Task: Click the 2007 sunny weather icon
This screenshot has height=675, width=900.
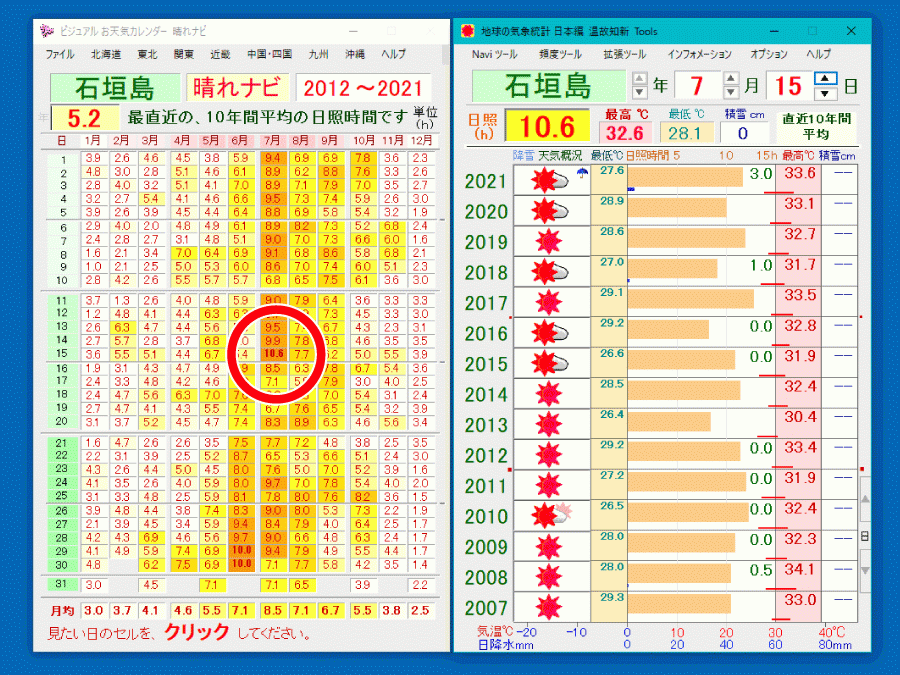Action: [x=549, y=607]
